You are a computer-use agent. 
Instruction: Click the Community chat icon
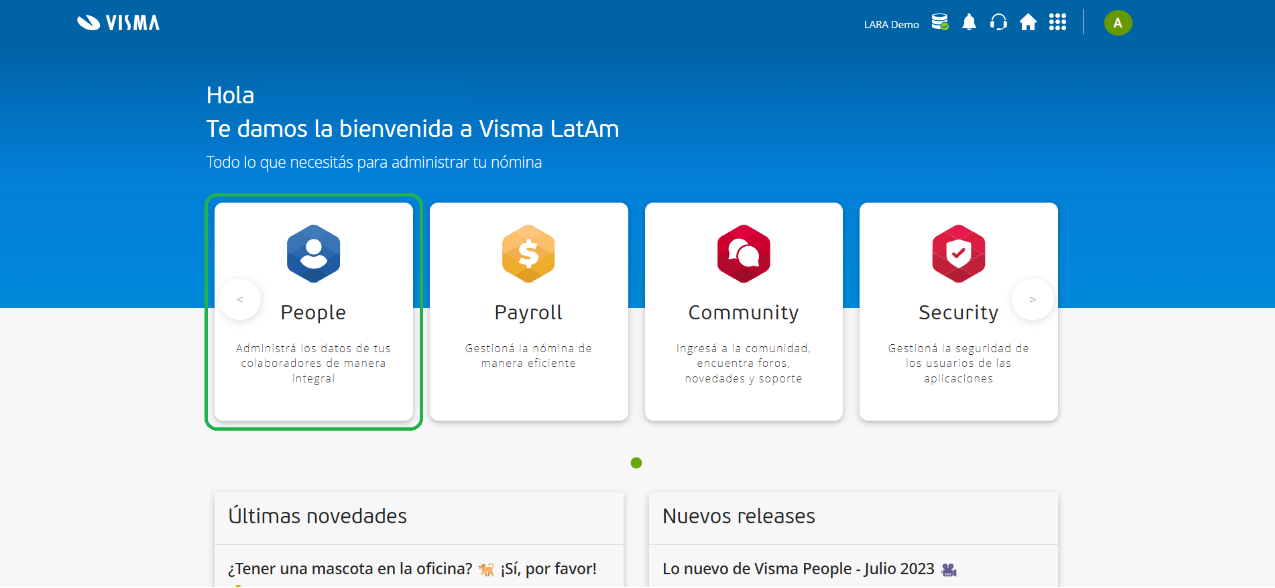[743, 254]
